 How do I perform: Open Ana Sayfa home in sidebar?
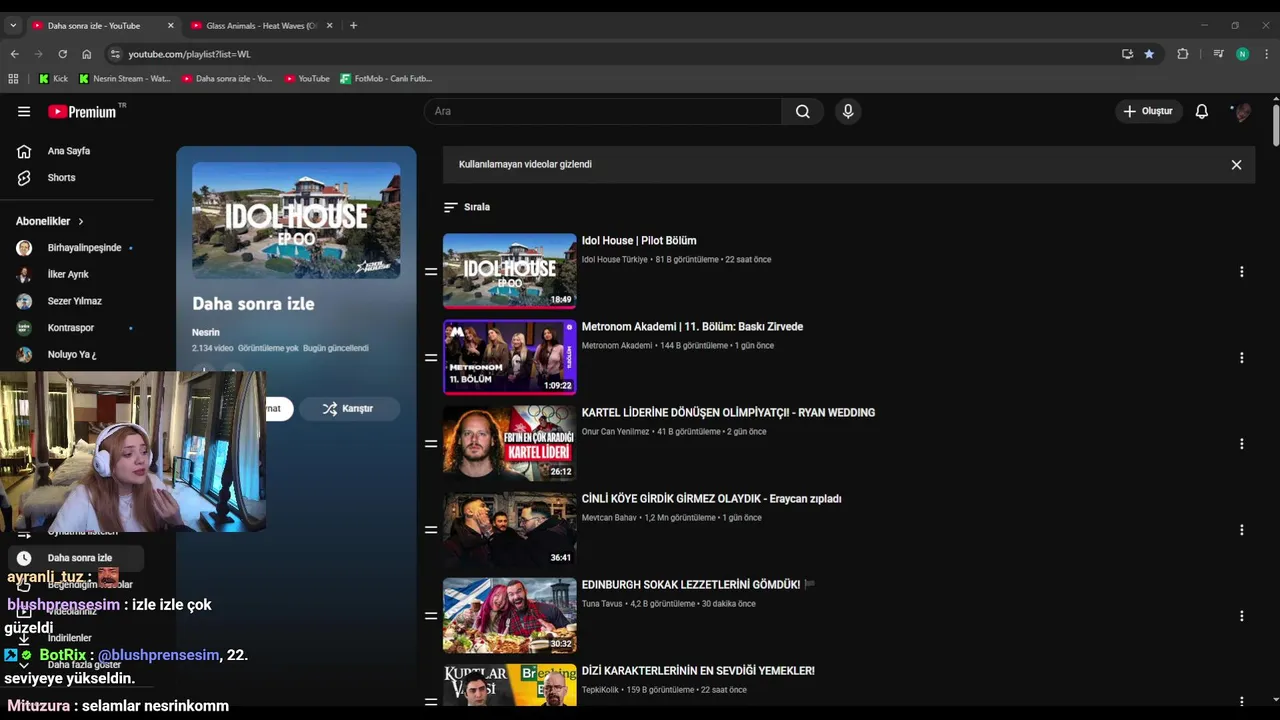69,151
